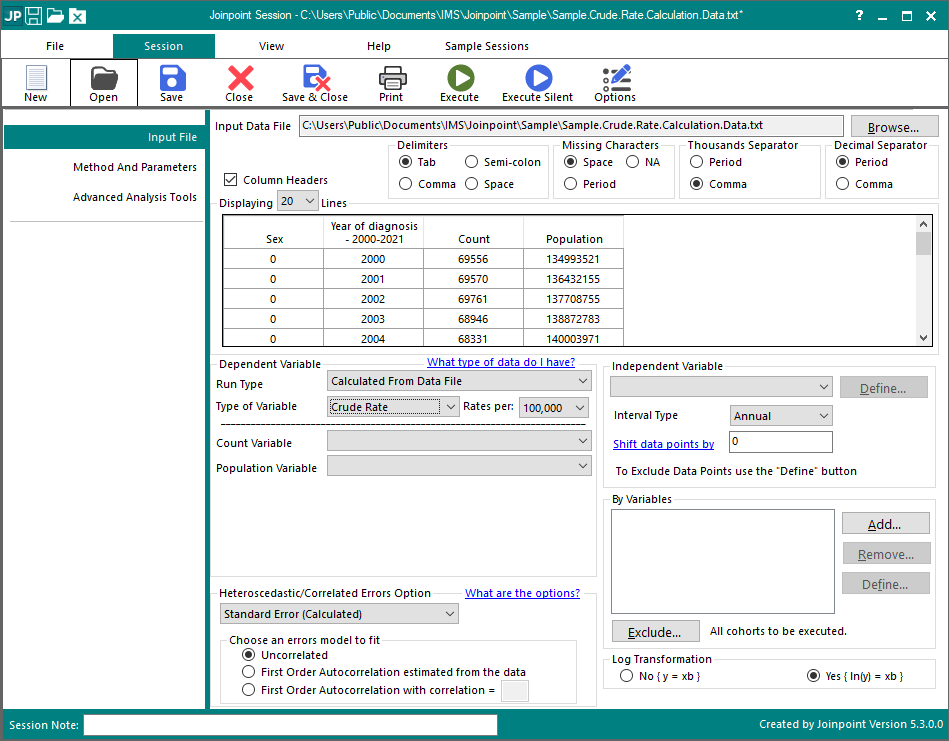Click the Browse button for input file
949x741 pixels.
tap(894, 127)
